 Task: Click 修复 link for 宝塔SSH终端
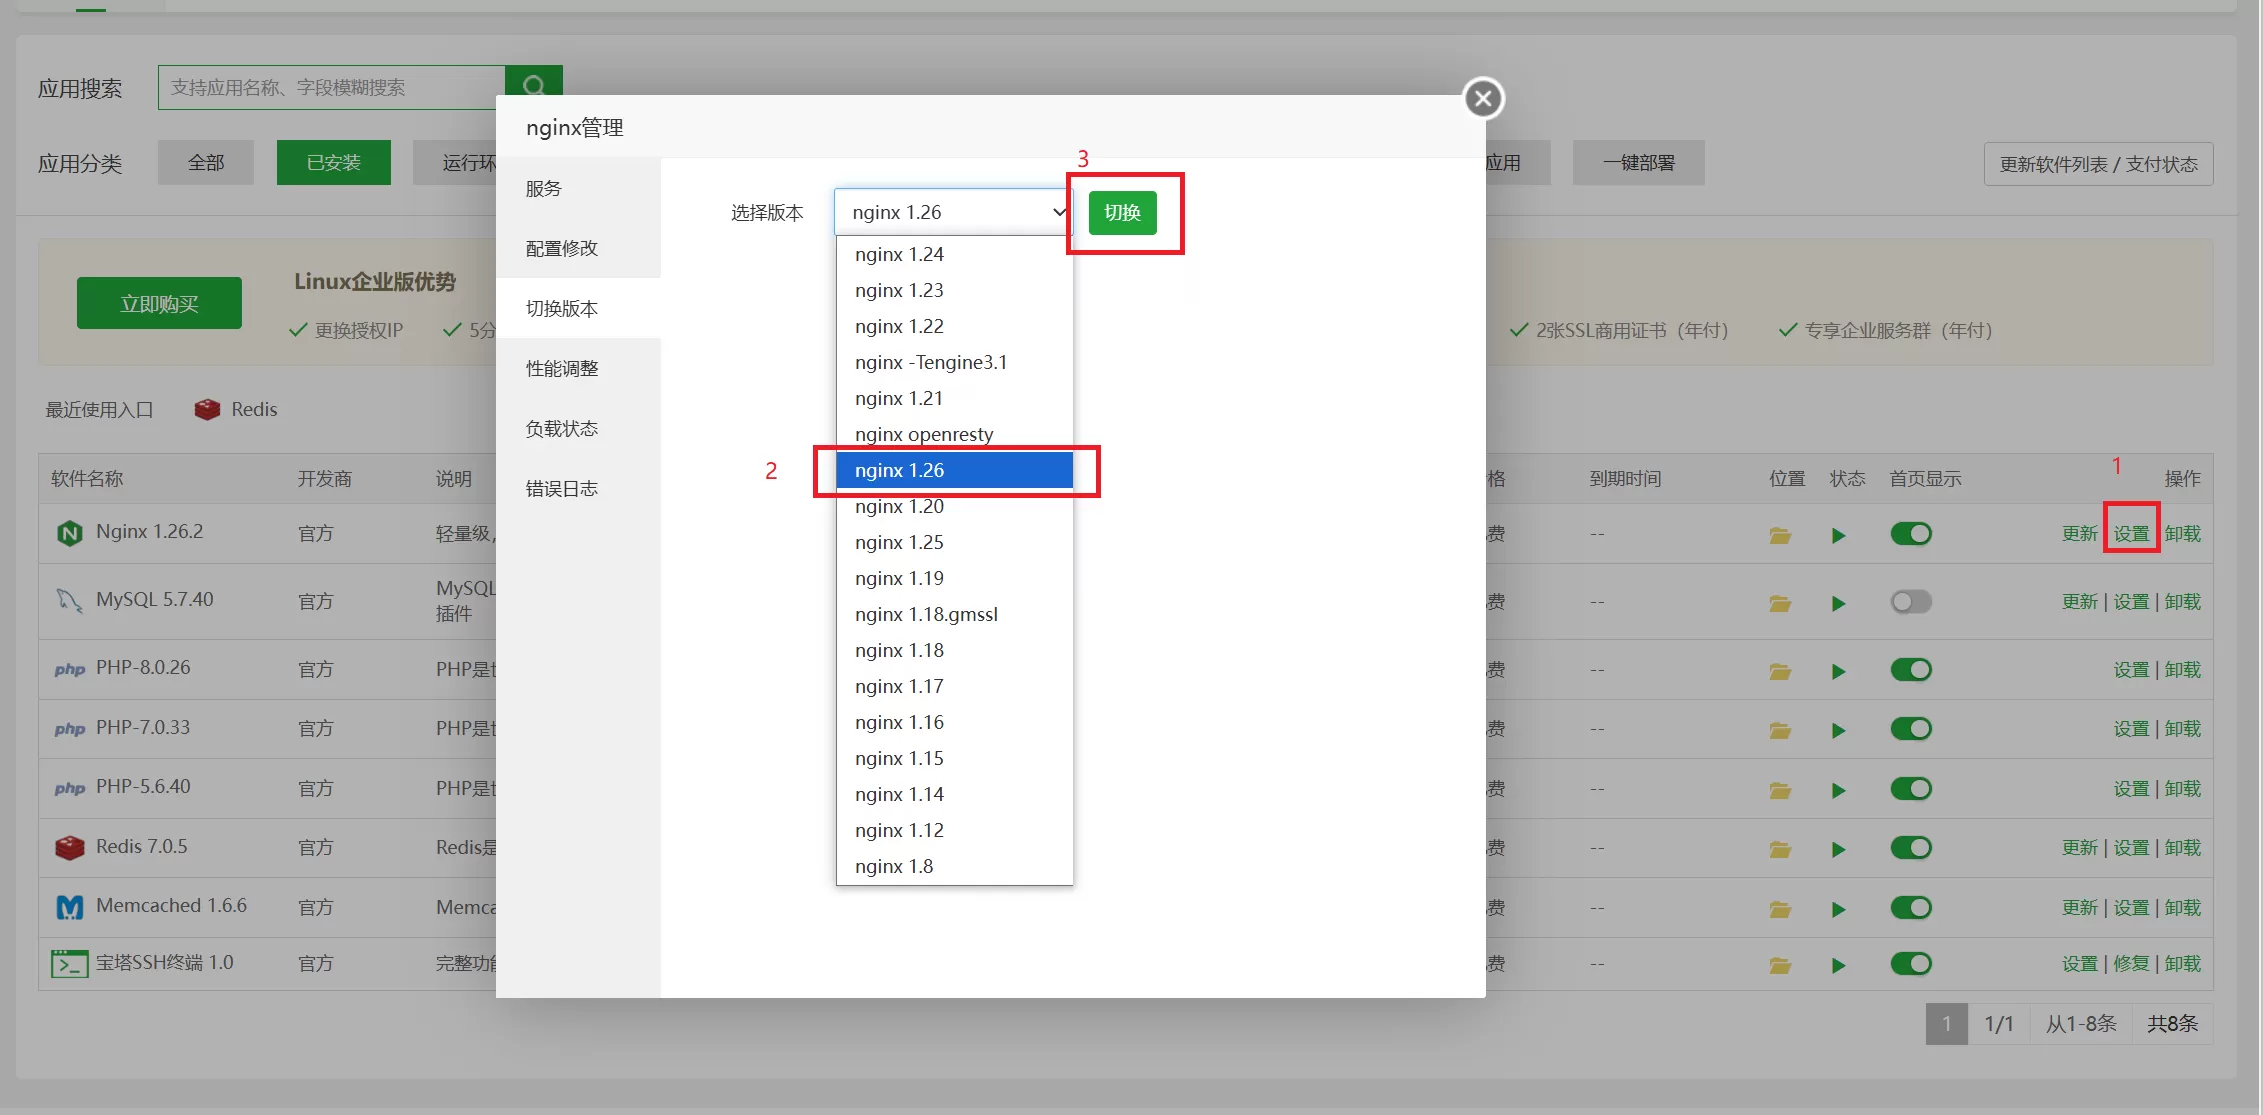tap(2131, 963)
